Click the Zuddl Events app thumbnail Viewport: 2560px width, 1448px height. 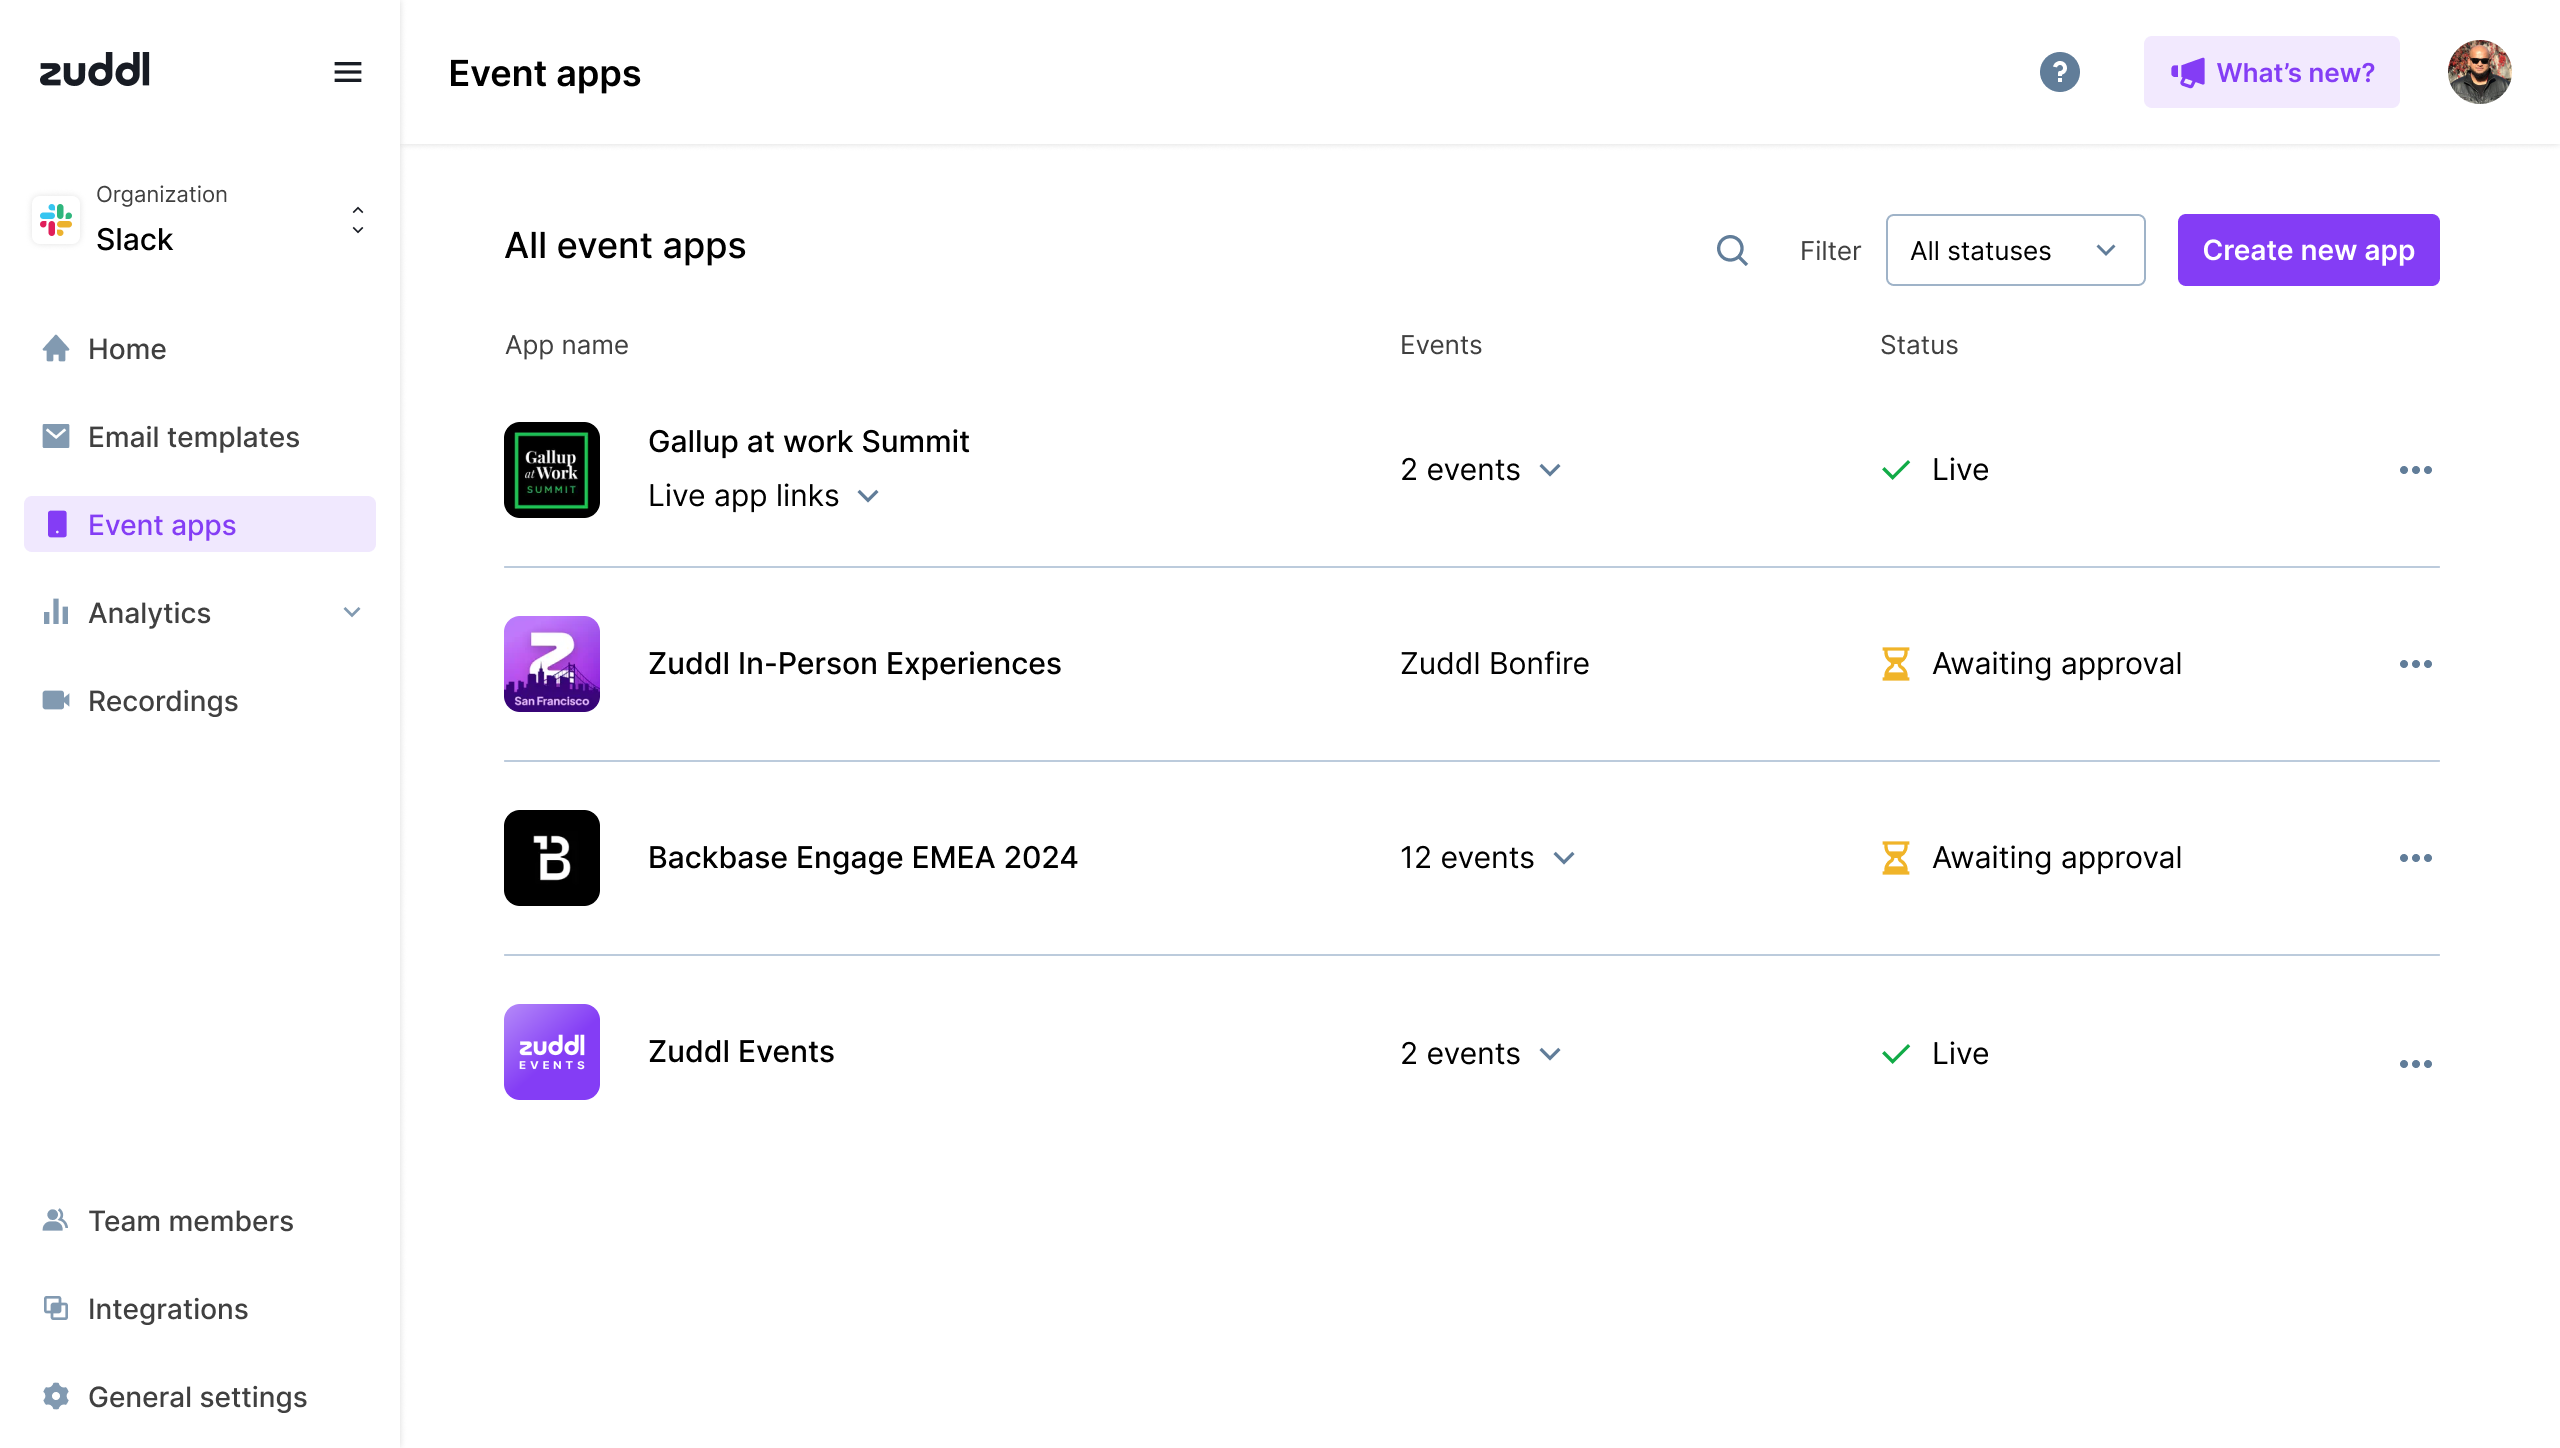click(x=552, y=1052)
